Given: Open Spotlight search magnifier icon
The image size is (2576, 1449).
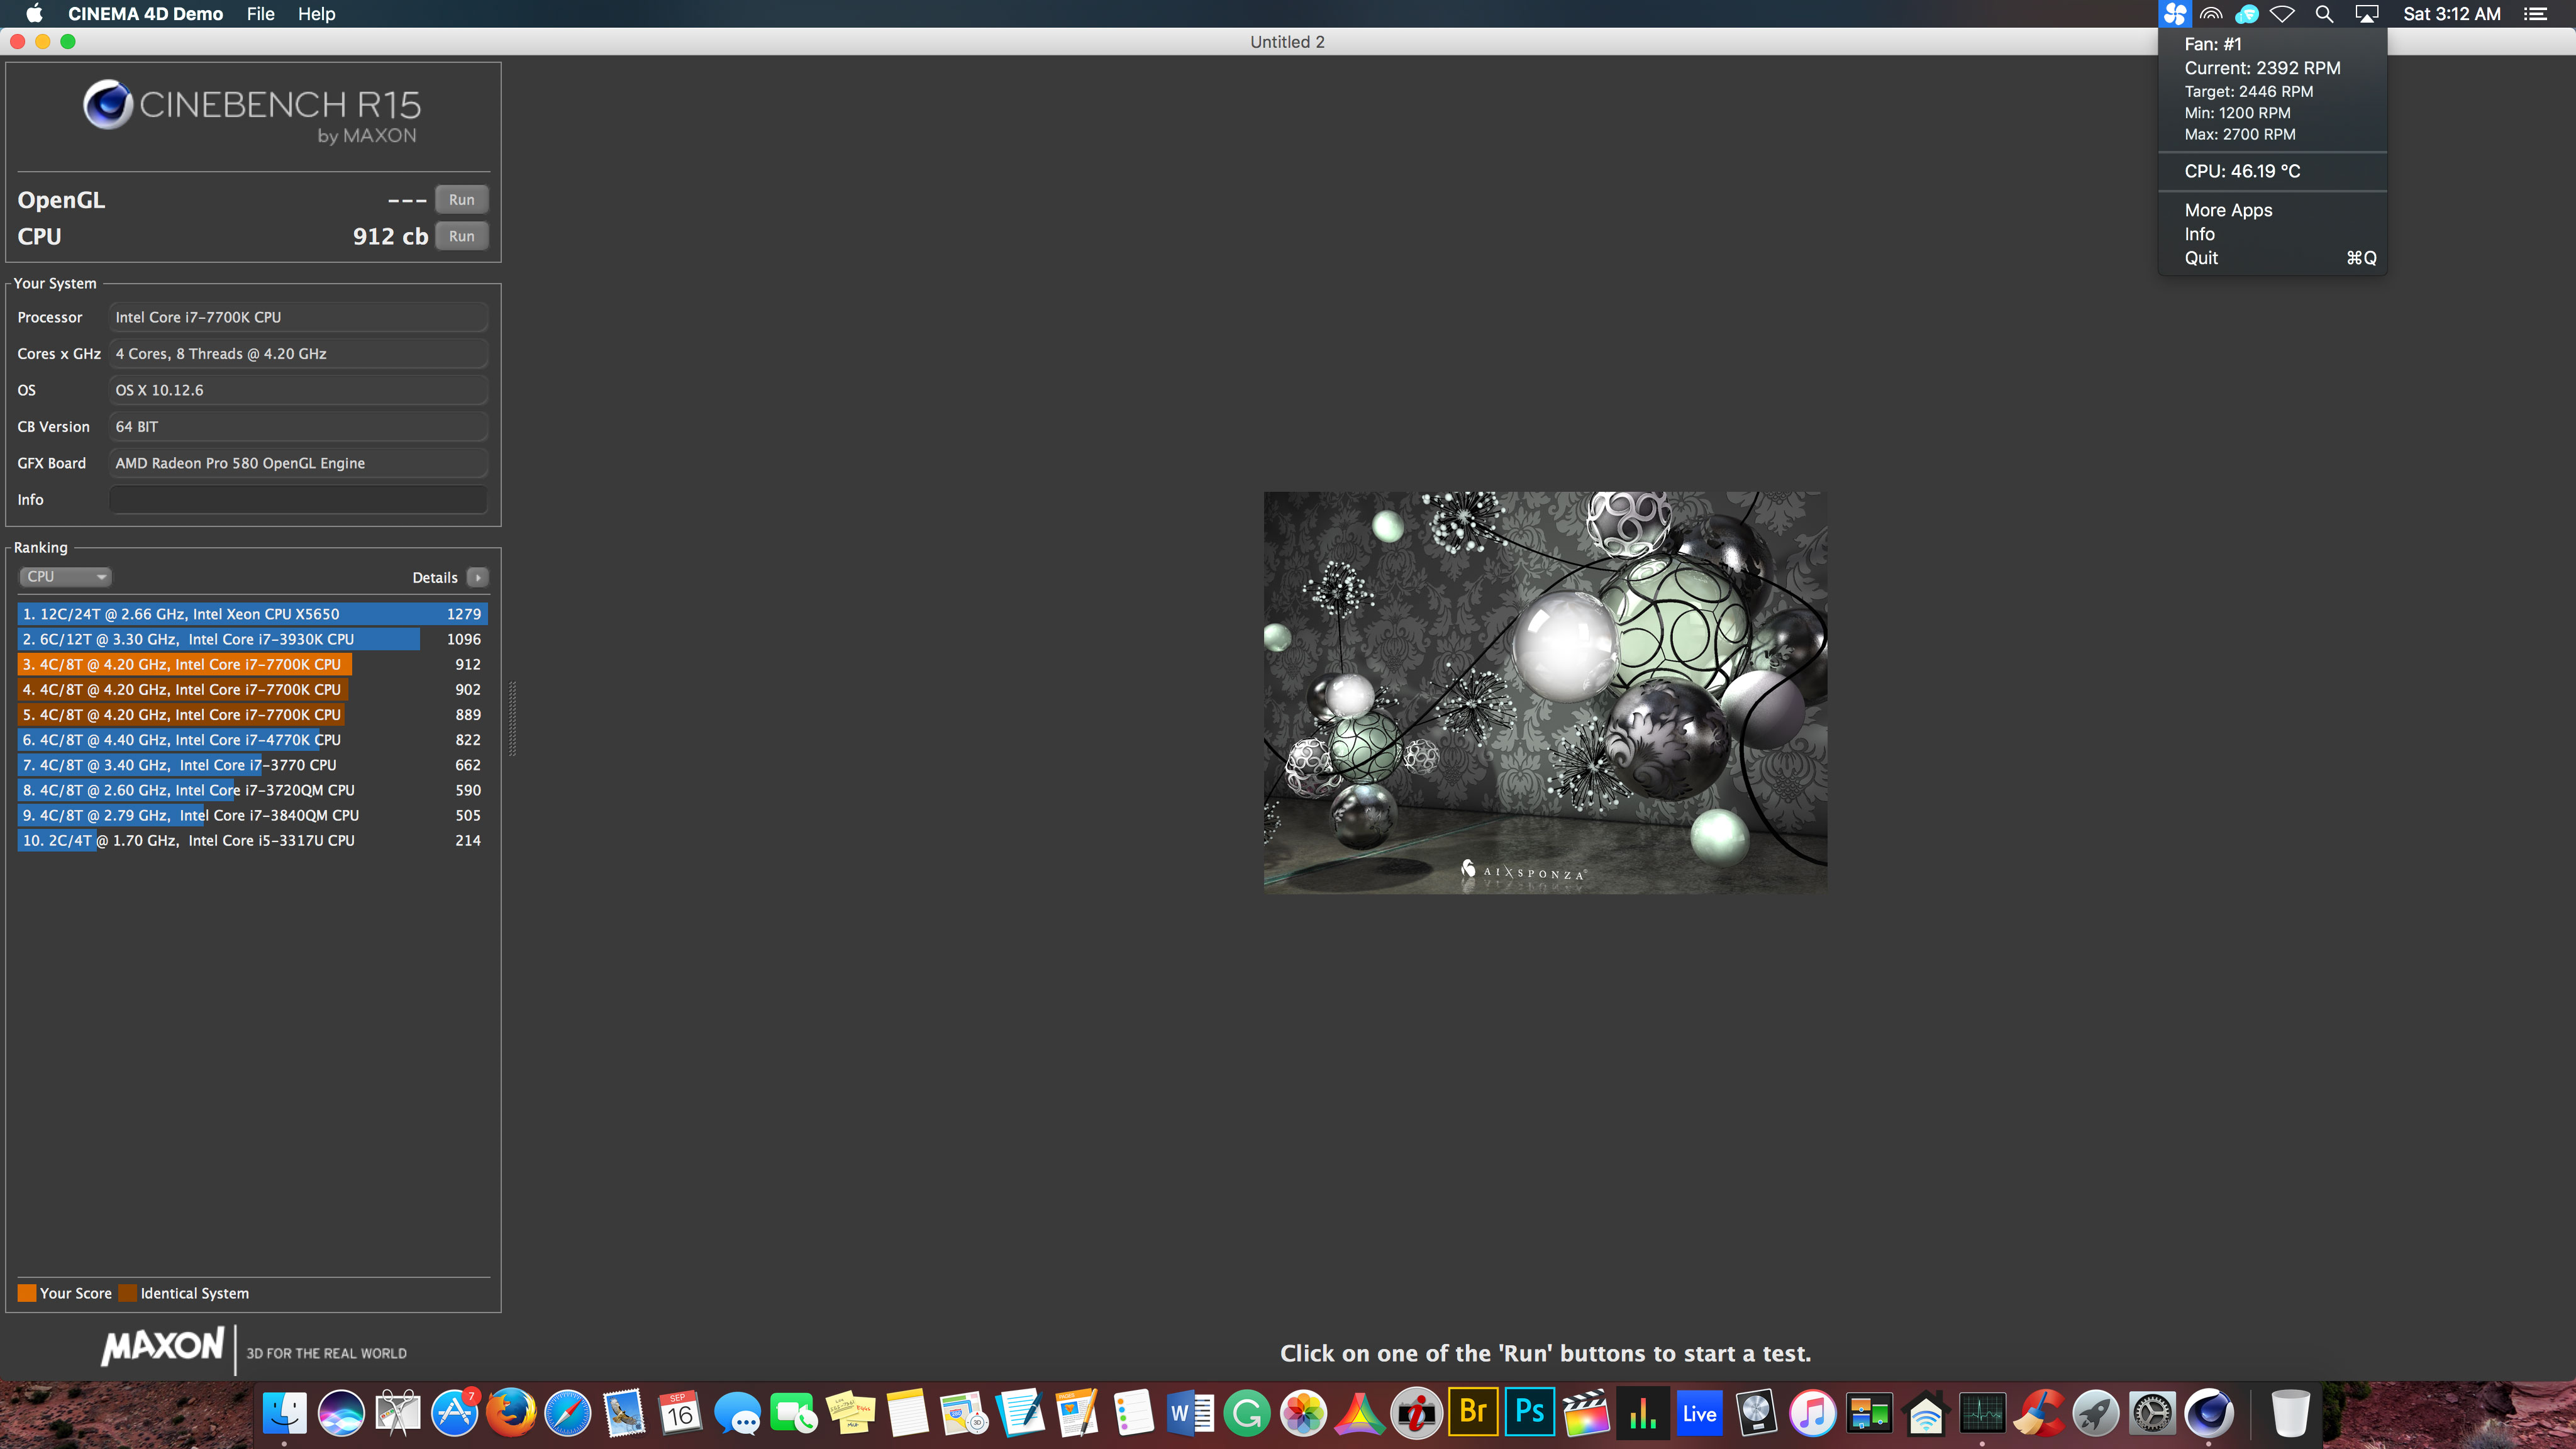Looking at the screenshot, I should coord(2324,14).
